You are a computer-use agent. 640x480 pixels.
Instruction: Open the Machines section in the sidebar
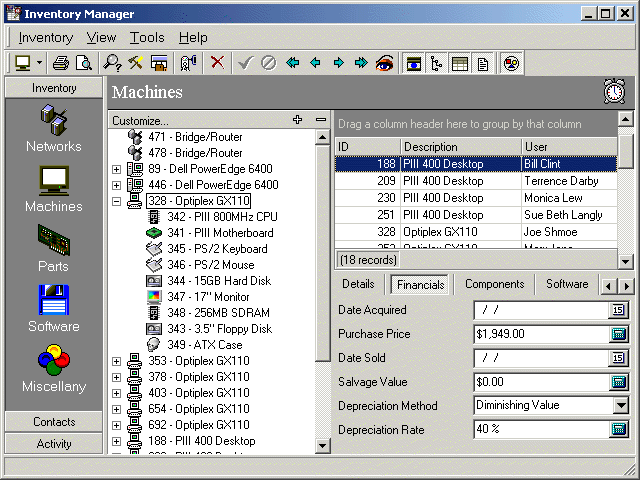53,189
